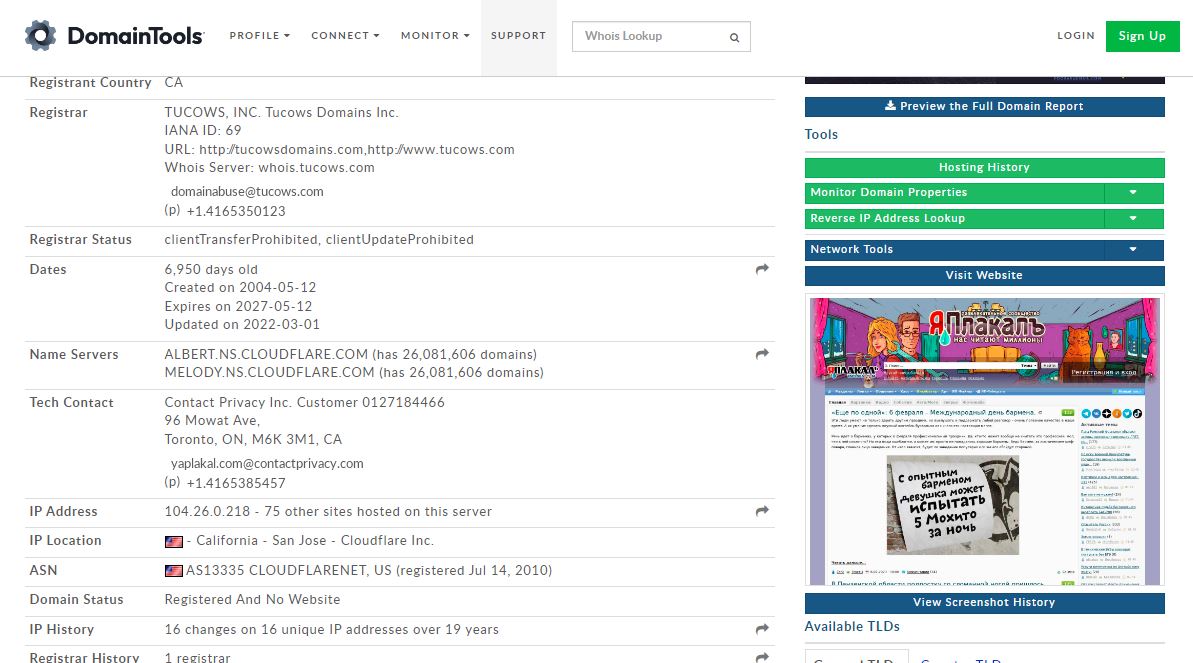The width and height of the screenshot is (1193, 663).
Task: Click MELODY.NS.CLOUDFLARE.COM name server text
Action: pos(269,373)
